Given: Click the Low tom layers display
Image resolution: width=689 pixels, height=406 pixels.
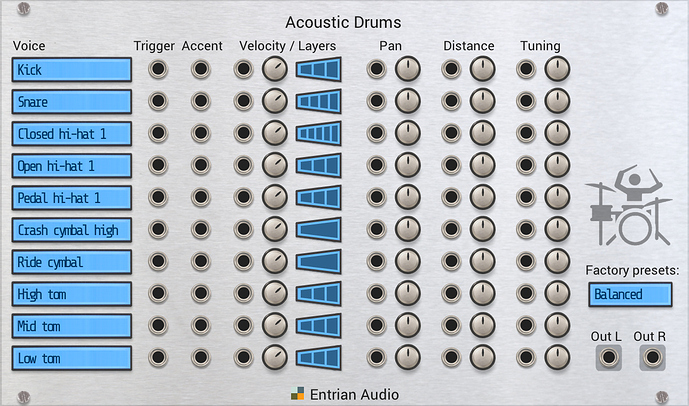Looking at the screenshot, I should coord(319,358).
